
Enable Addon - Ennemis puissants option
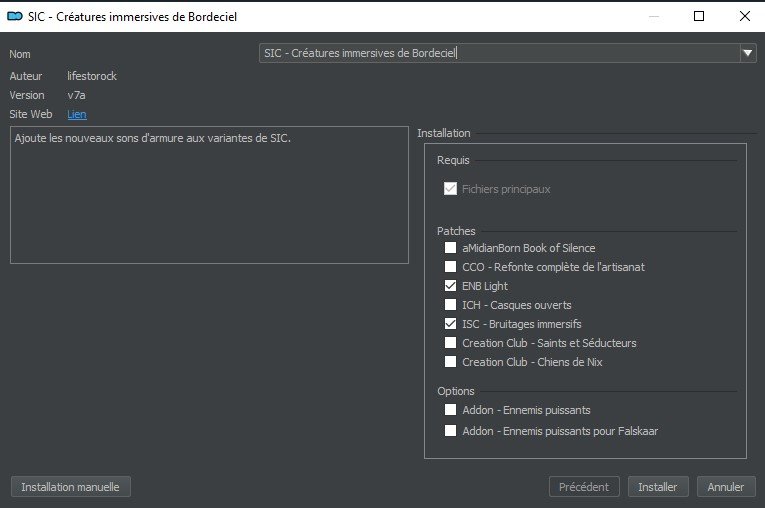[451, 410]
